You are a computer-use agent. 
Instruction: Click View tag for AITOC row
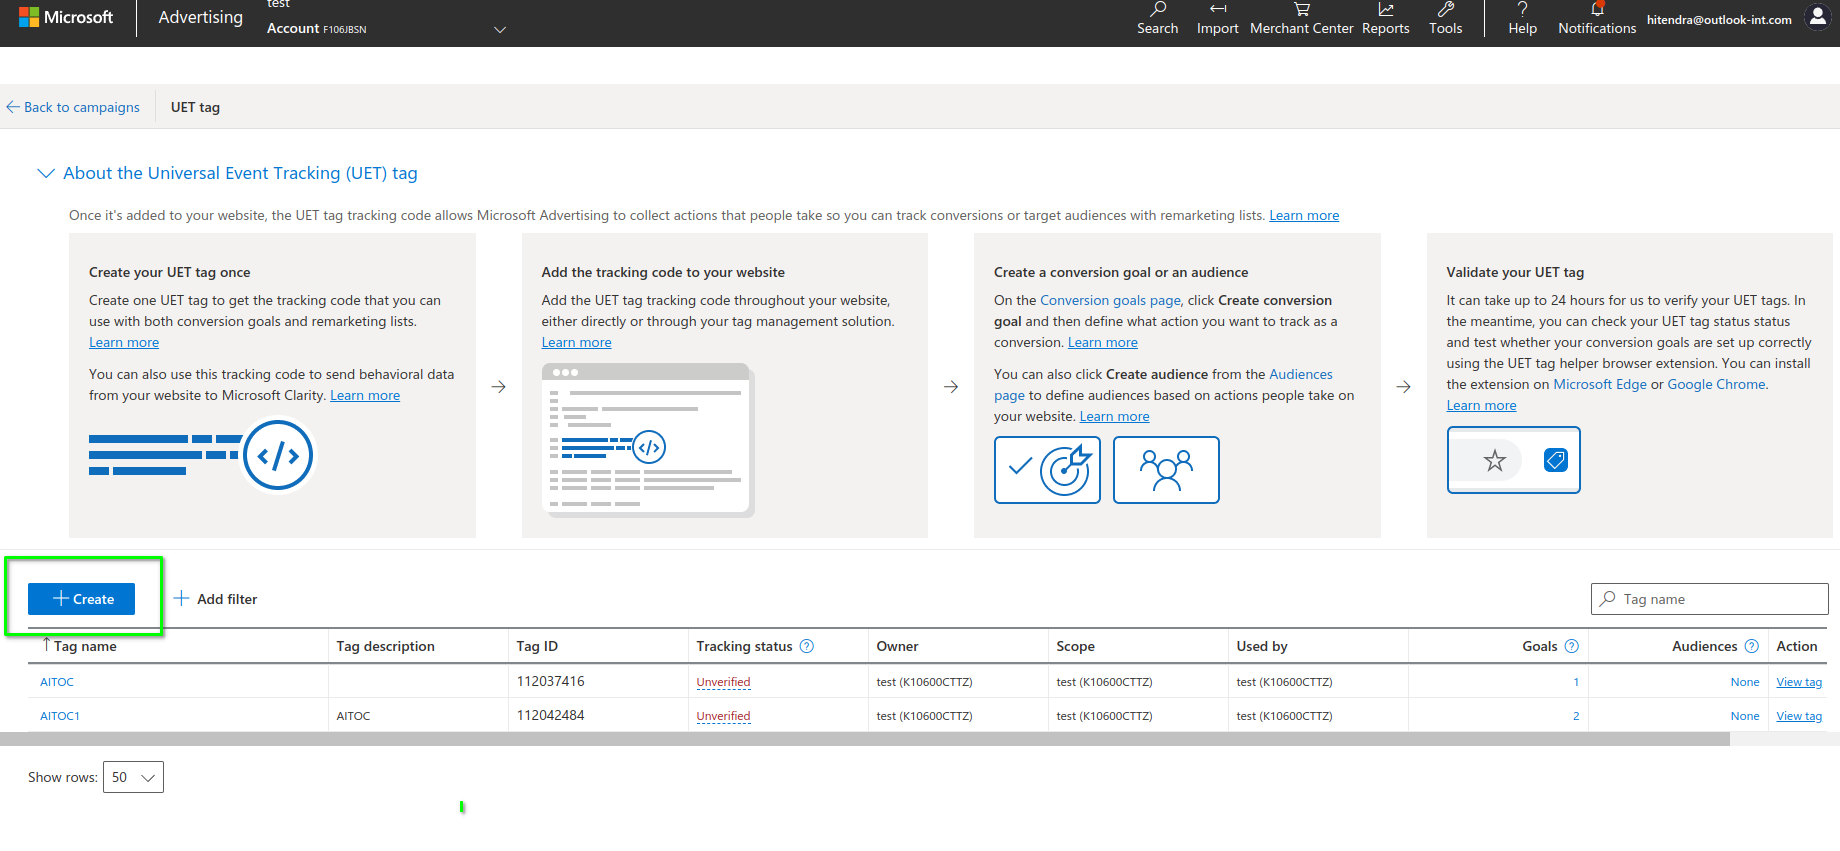1799,682
